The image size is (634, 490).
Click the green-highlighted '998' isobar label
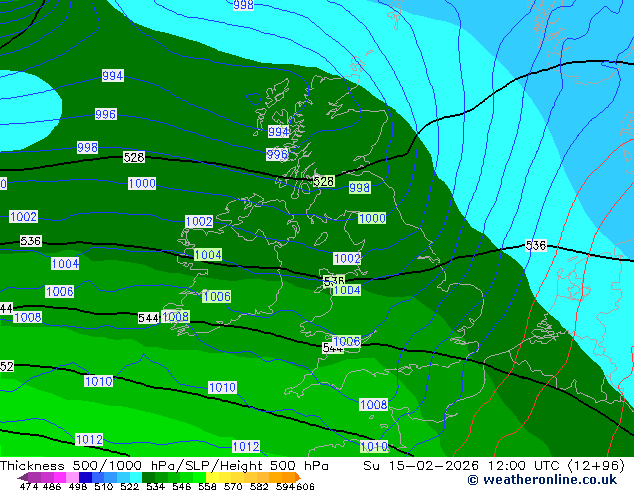tap(359, 188)
